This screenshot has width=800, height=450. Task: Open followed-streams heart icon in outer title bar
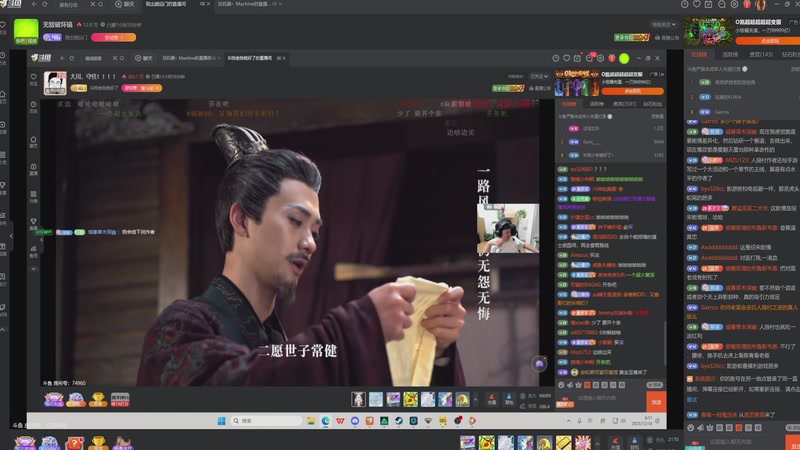click(x=696, y=4)
